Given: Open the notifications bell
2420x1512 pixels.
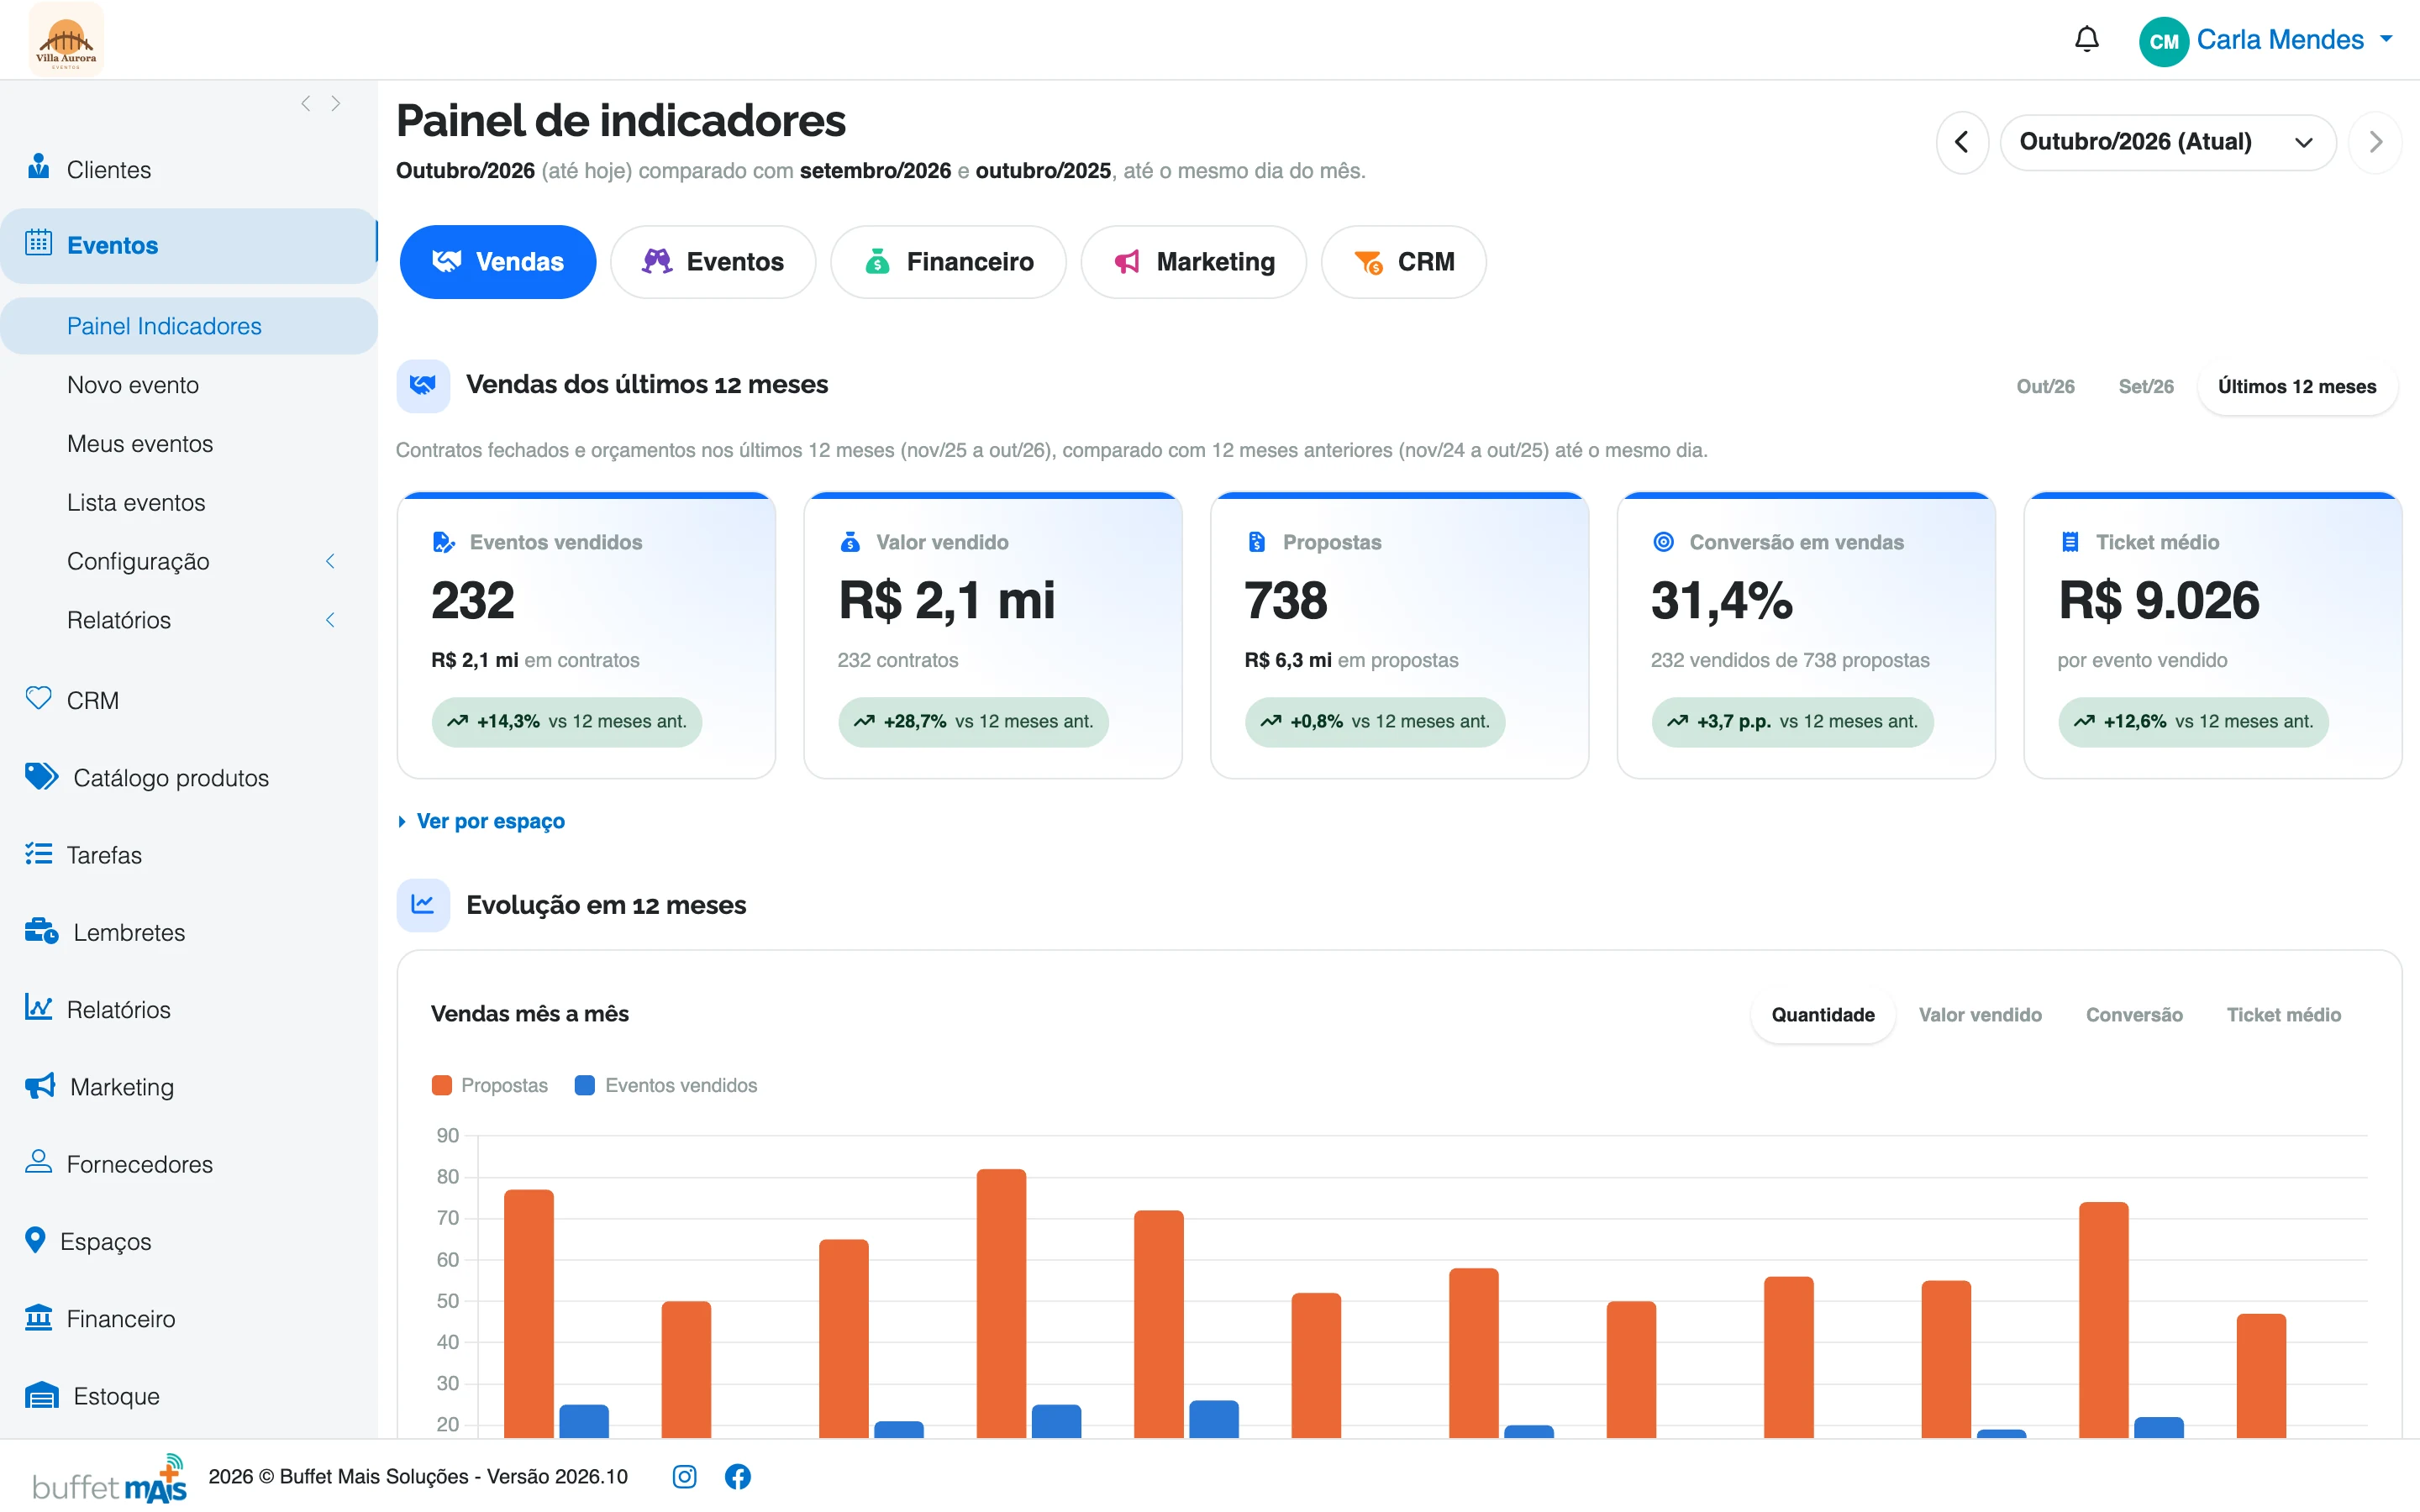Looking at the screenshot, I should point(2086,40).
